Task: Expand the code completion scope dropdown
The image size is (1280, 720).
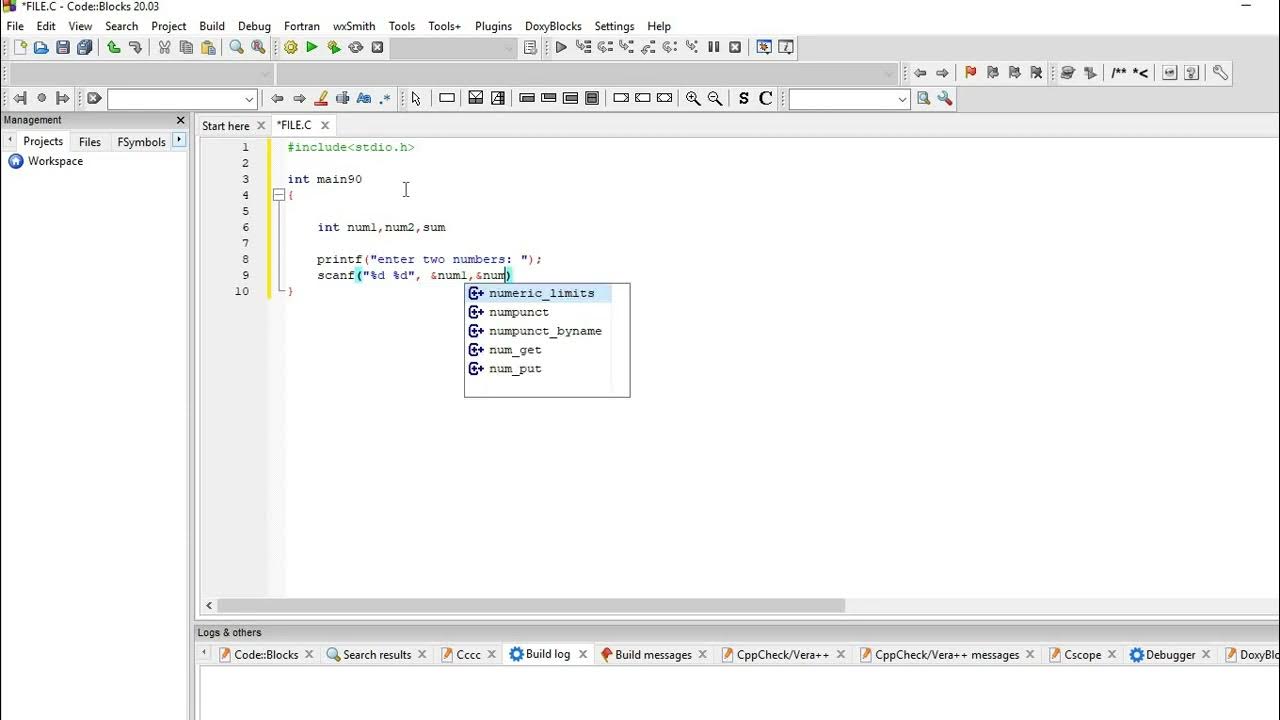Action: coord(265,73)
